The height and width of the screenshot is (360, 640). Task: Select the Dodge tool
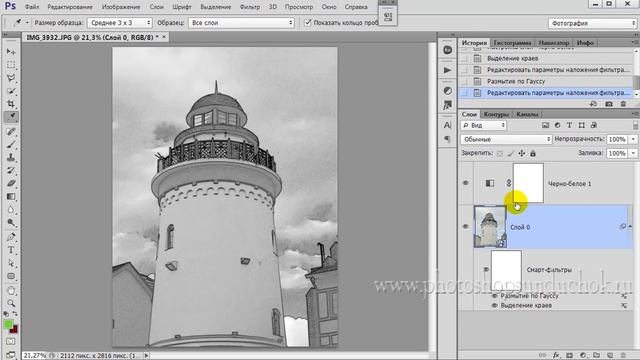[x=11, y=222]
